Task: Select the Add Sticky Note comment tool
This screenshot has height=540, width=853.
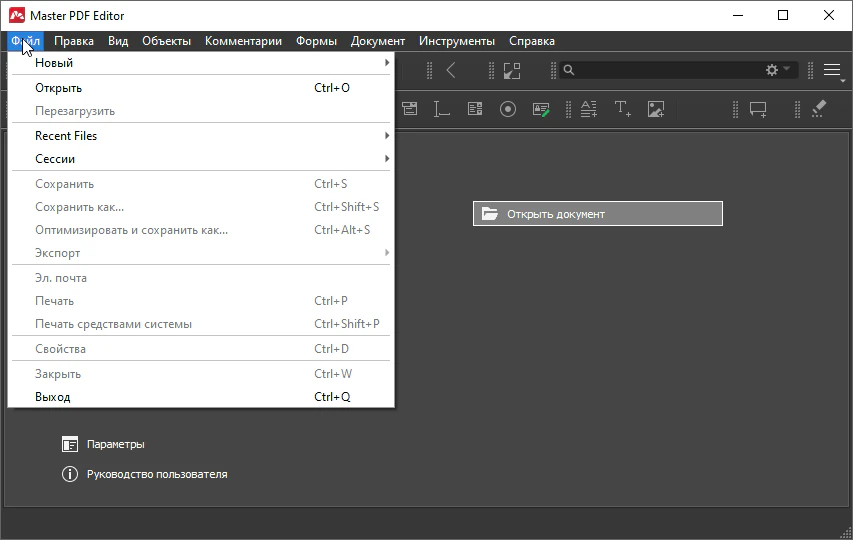Action: (x=758, y=109)
